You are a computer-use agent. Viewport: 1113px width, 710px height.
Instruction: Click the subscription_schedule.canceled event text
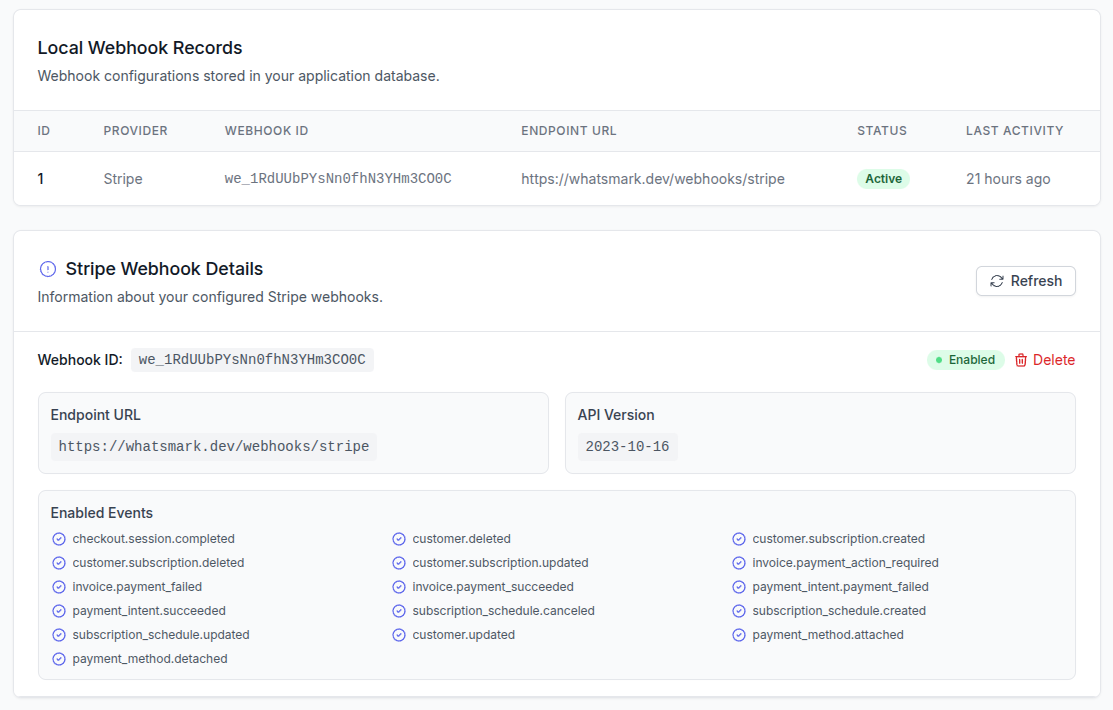pos(503,611)
